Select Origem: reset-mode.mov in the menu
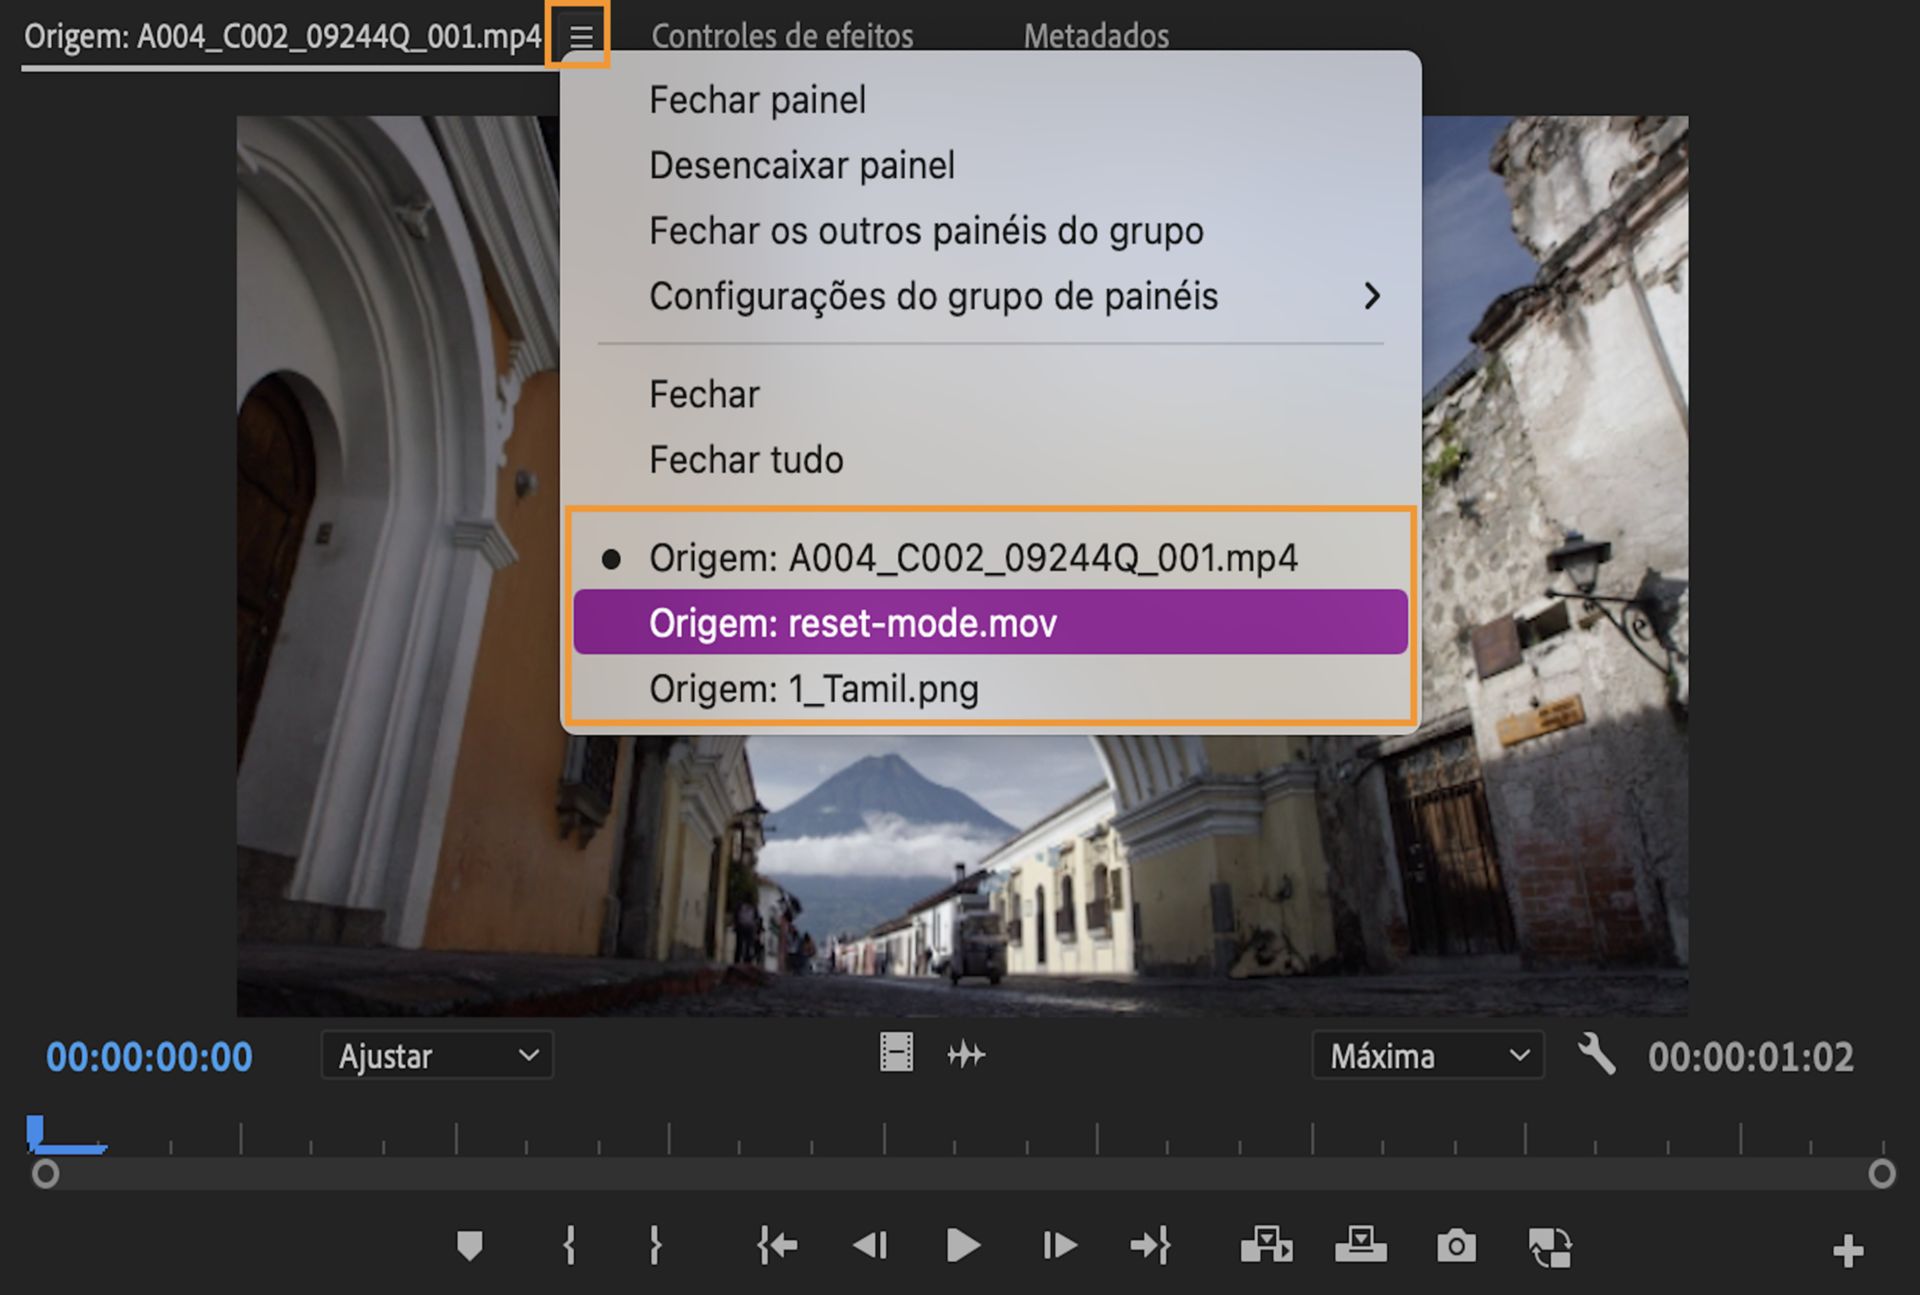1920x1295 pixels. [853, 622]
